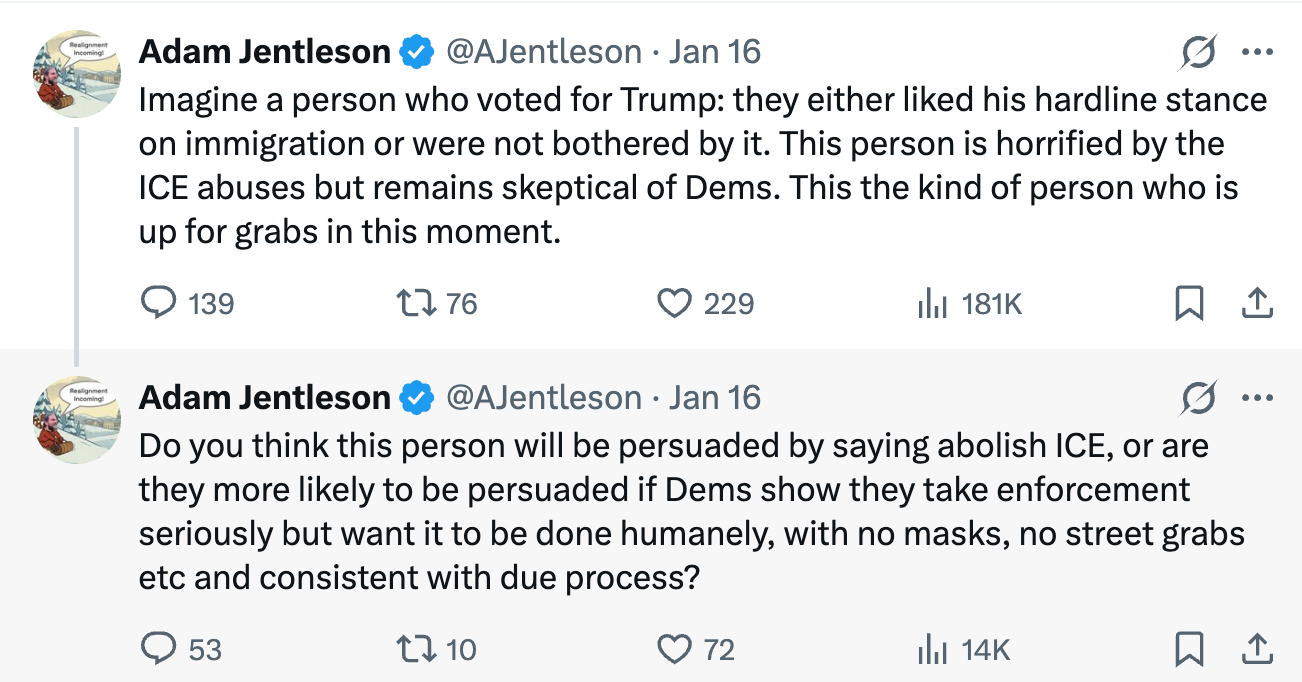The image size is (1302, 682).
Task: Click @AJentleson handle in the second tweet
Action: coord(543,398)
